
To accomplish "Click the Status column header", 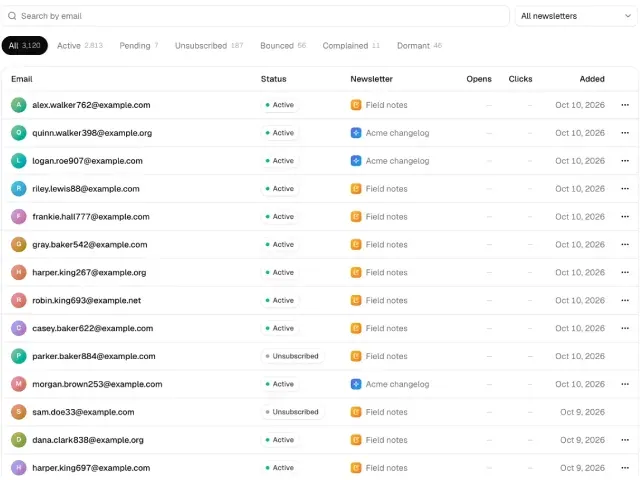I will click(273, 79).
